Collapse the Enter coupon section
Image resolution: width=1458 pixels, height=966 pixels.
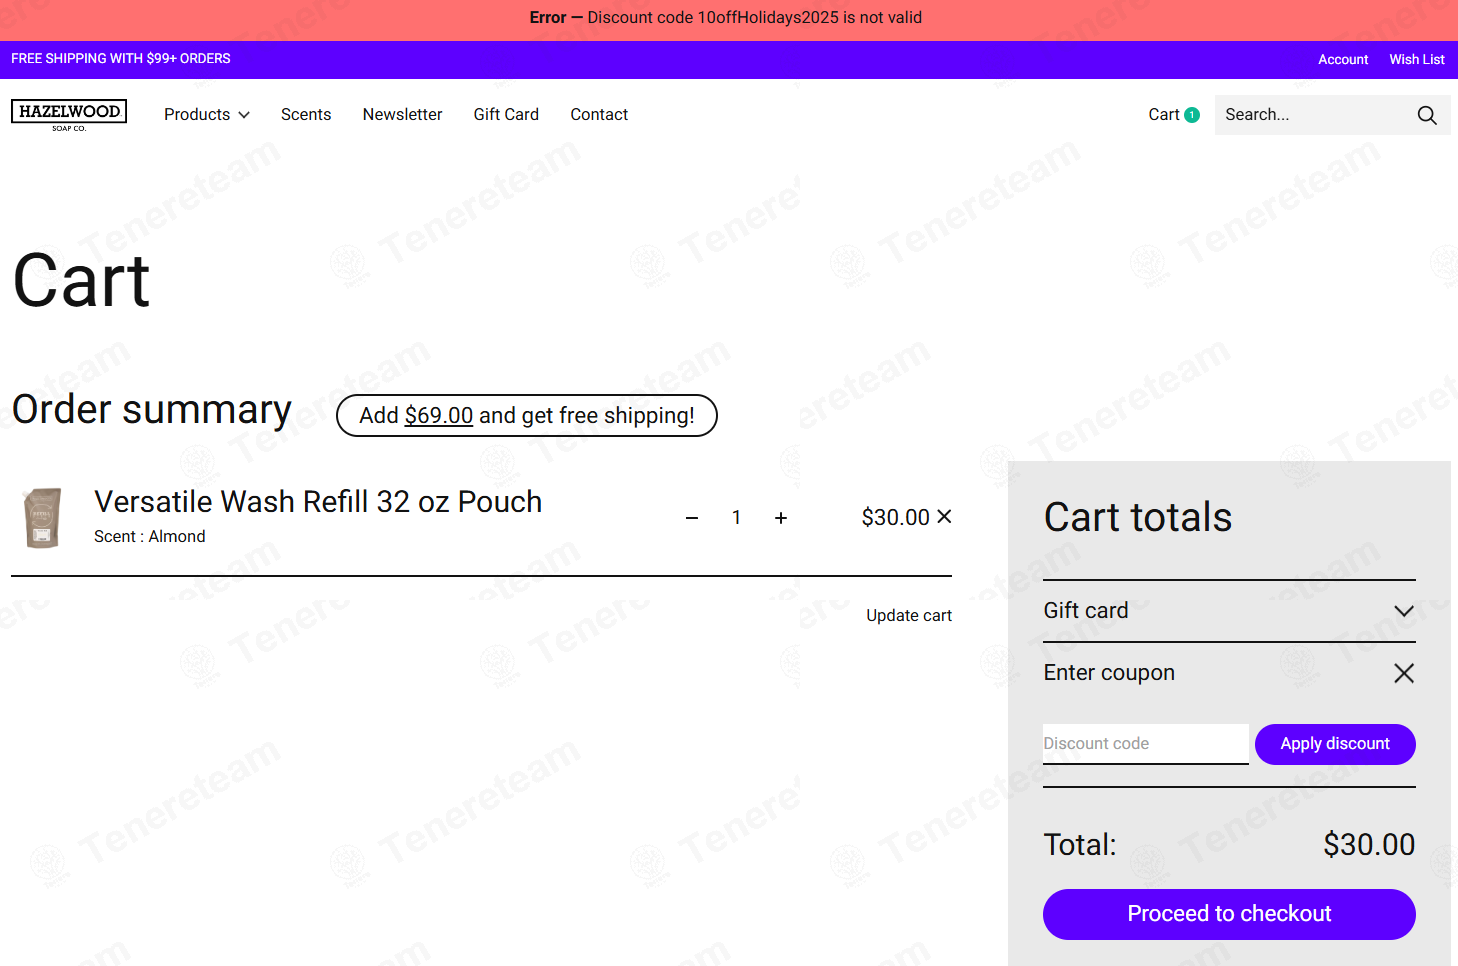[x=1404, y=673]
